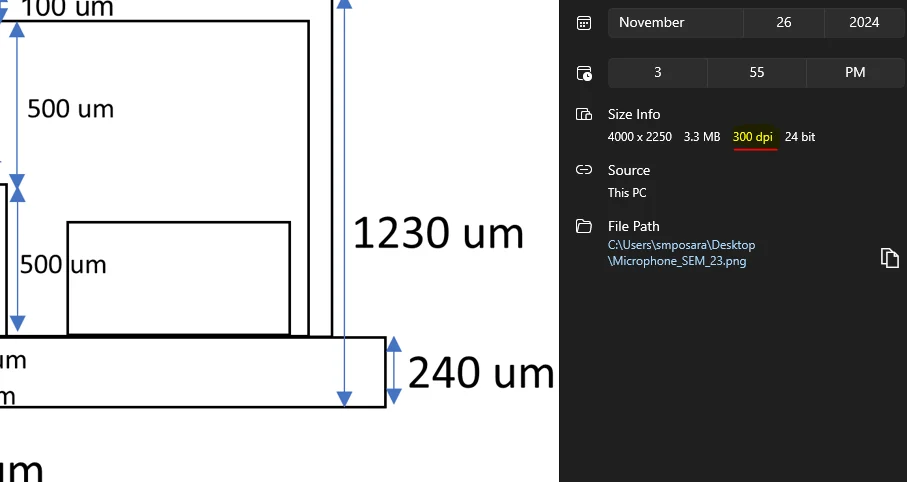Open the Microphone_SEM_23.png file path link
The width and height of the screenshot is (907, 482).
pyautogui.click(x=681, y=253)
